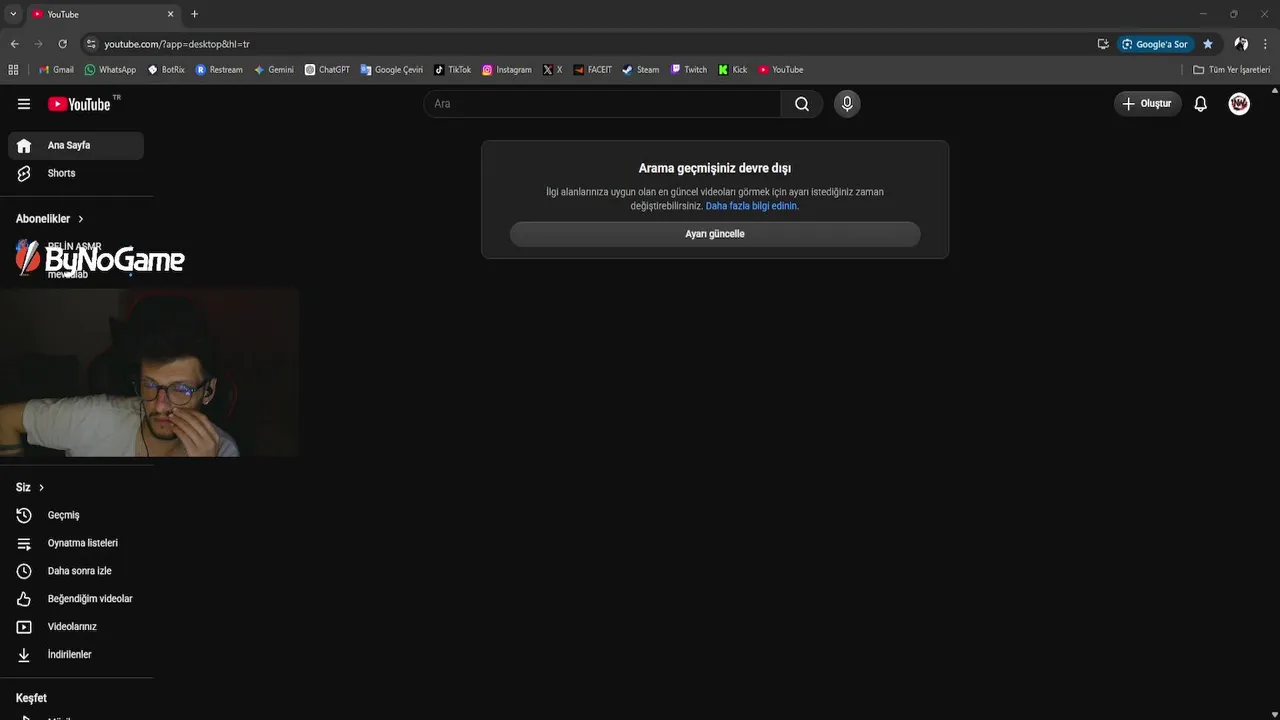Screen dimensions: 1280x720
Task: Open the ChatGPT bookmark
Action: click(x=327, y=70)
